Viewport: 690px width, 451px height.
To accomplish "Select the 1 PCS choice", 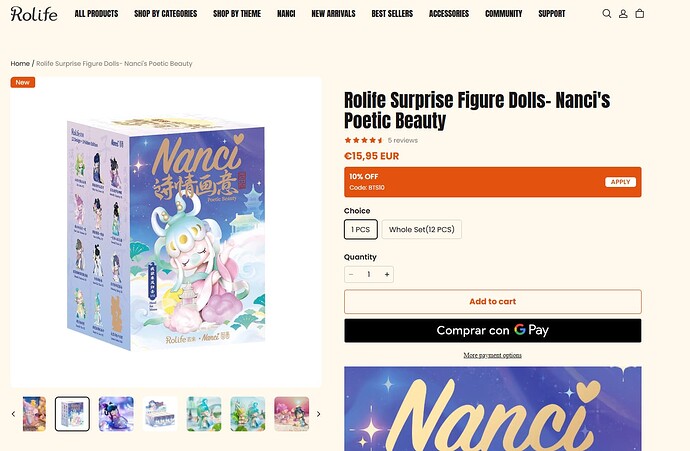I will 360,230.
